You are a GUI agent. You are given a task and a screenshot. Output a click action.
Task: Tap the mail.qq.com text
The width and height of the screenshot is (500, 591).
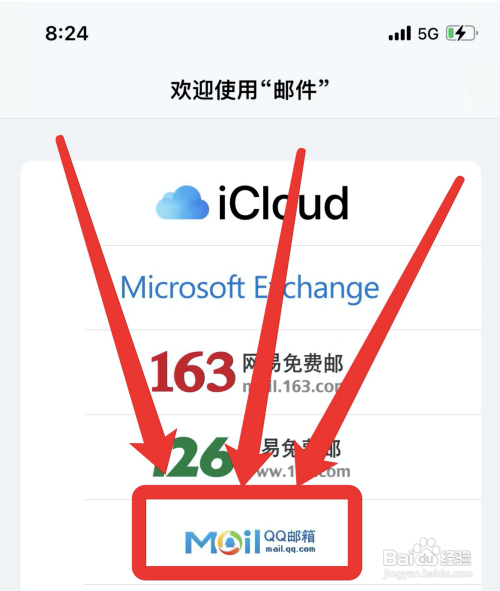tap(290, 549)
